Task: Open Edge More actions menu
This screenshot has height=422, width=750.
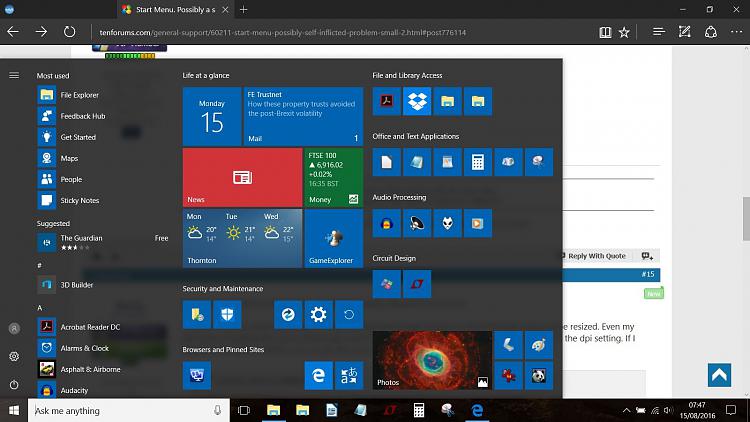Action: pyautogui.click(x=737, y=32)
